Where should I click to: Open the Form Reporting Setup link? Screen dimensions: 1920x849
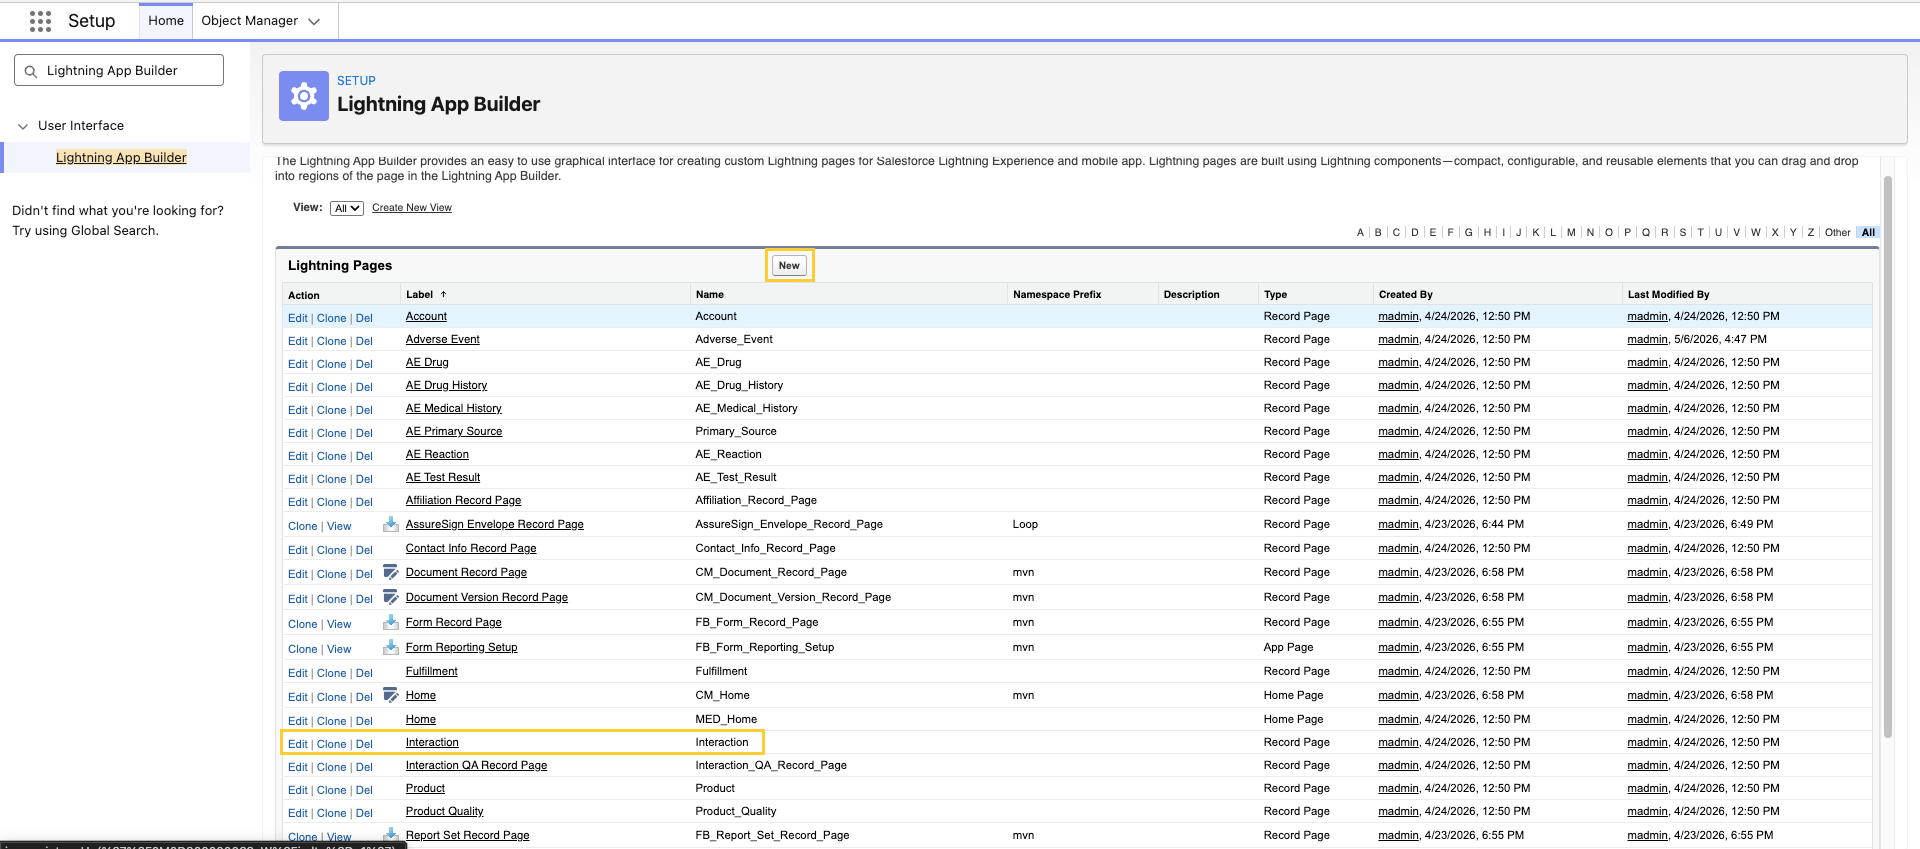pyautogui.click(x=462, y=647)
